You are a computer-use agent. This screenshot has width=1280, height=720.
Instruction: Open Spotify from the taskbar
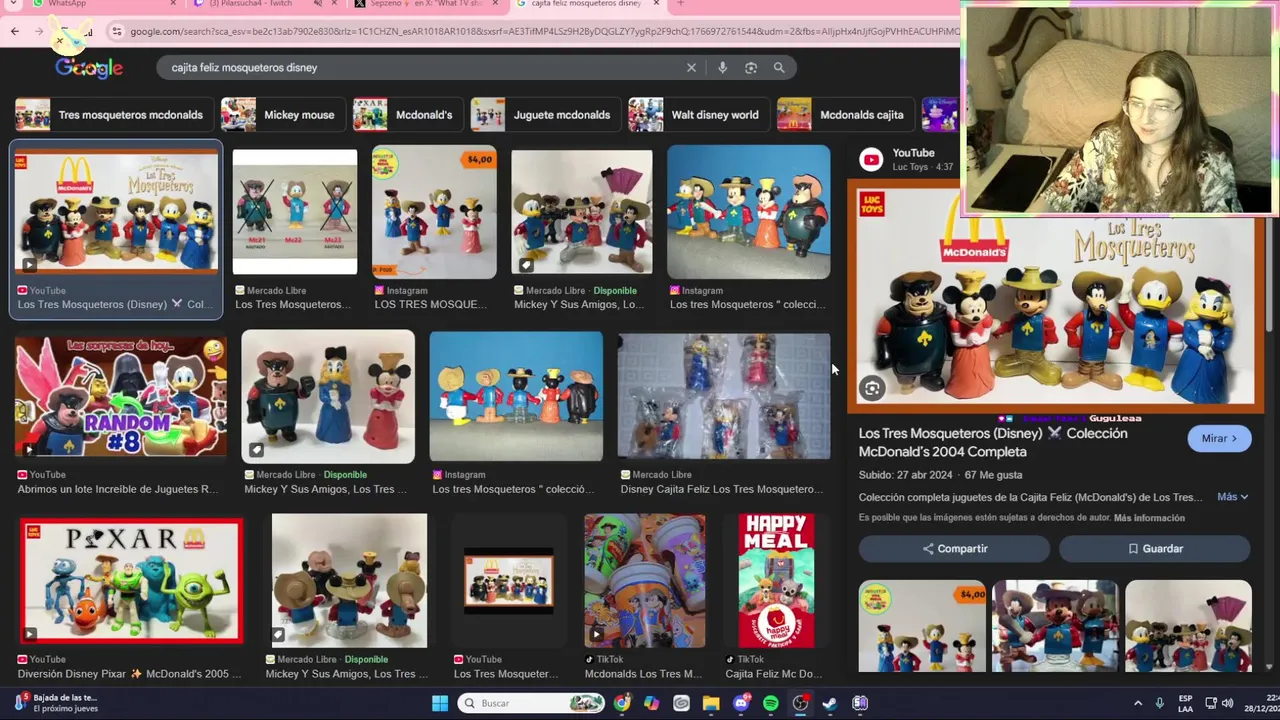click(771, 703)
